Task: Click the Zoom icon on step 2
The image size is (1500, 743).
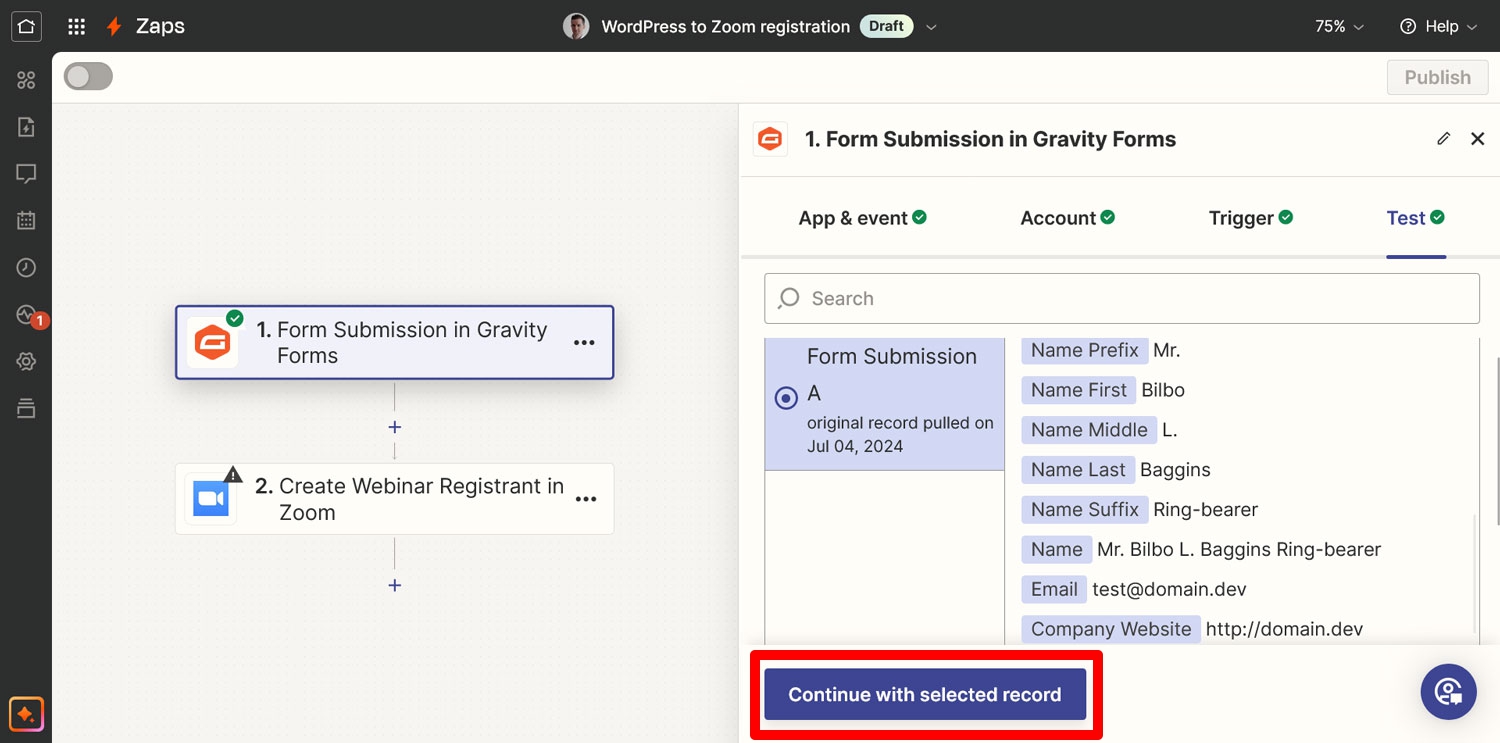Action: (211, 499)
